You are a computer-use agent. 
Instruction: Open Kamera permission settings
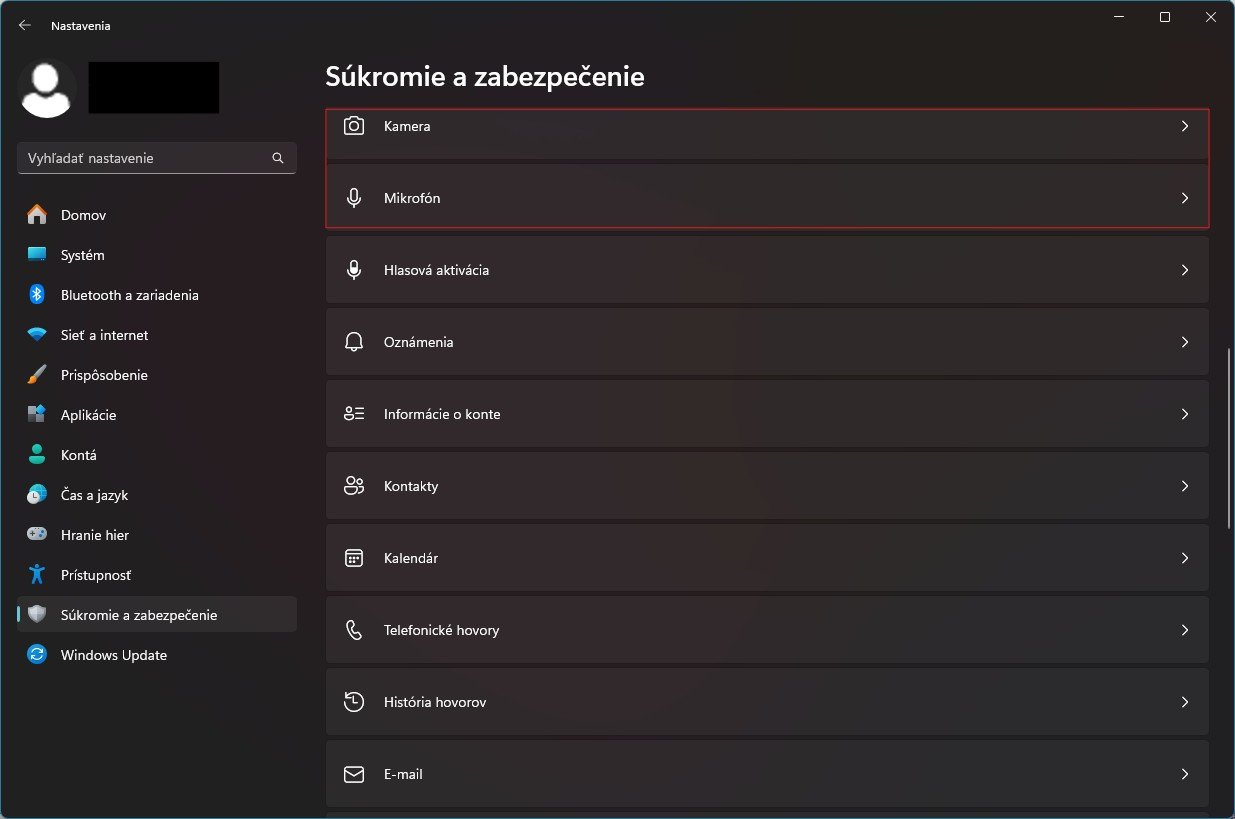(x=767, y=133)
